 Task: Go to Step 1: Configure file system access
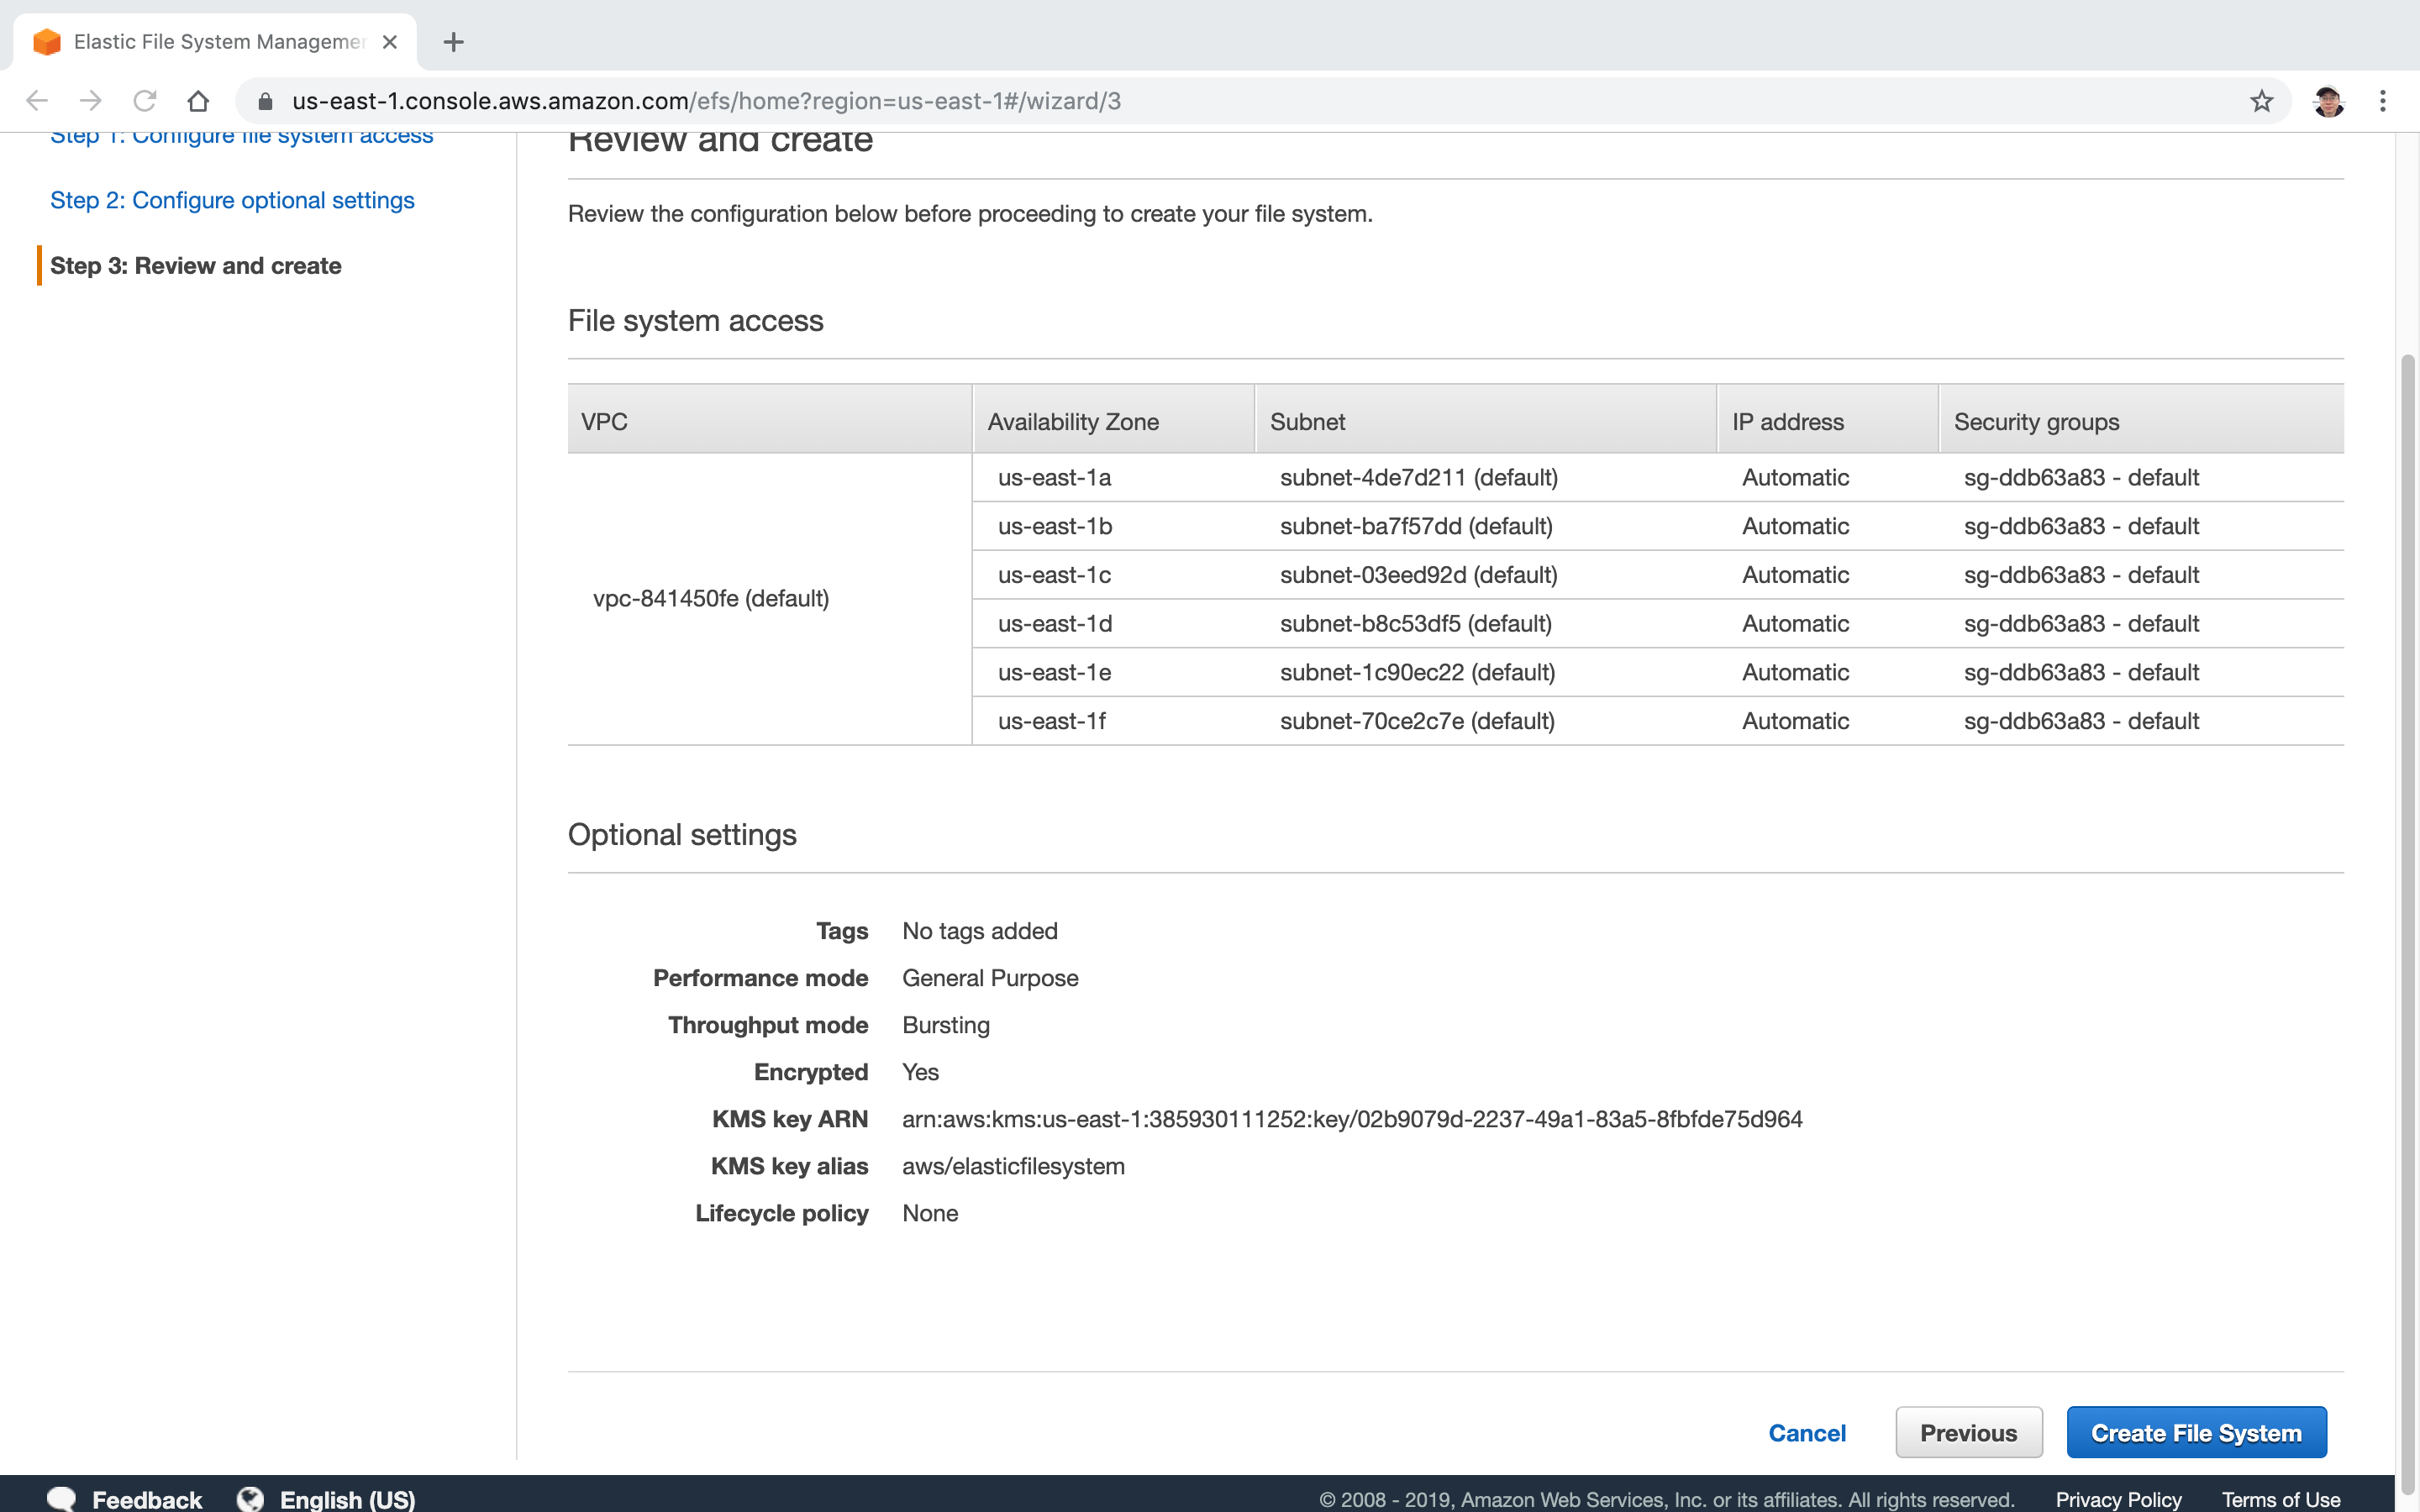click(x=242, y=137)
